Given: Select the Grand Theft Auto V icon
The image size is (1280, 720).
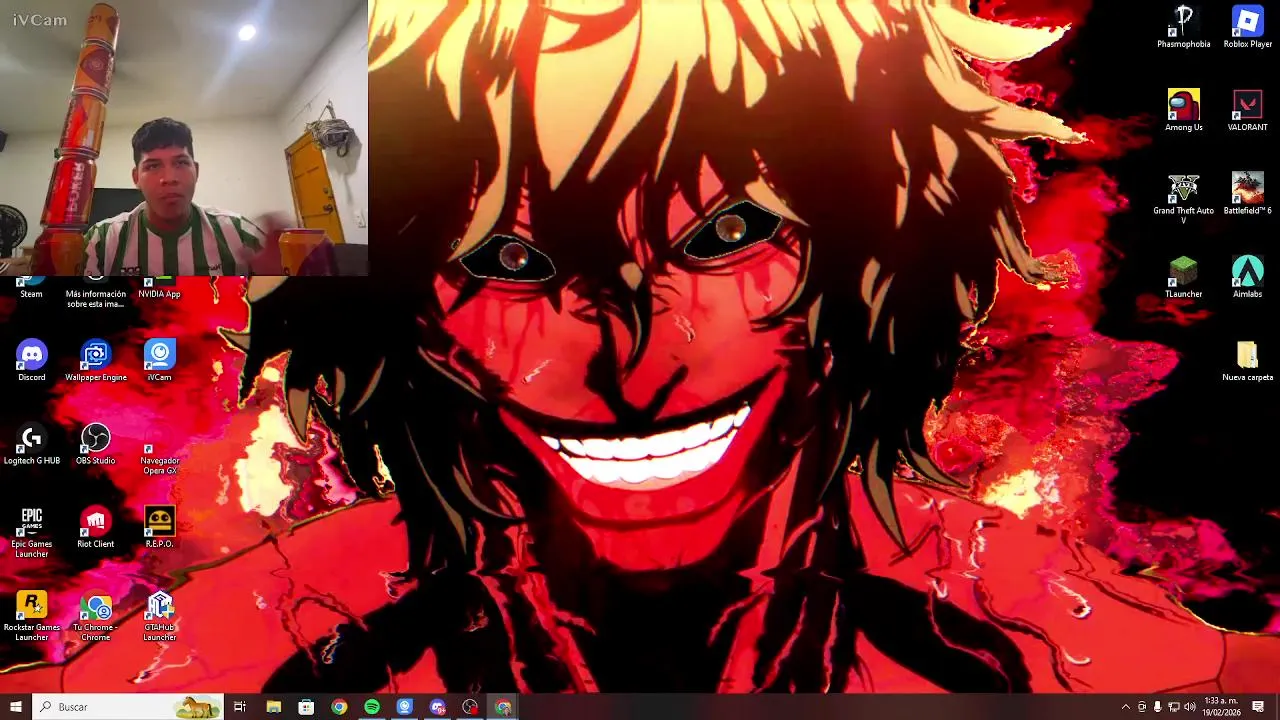Looking at the screenshot, I should click(x=1184, y=198).
